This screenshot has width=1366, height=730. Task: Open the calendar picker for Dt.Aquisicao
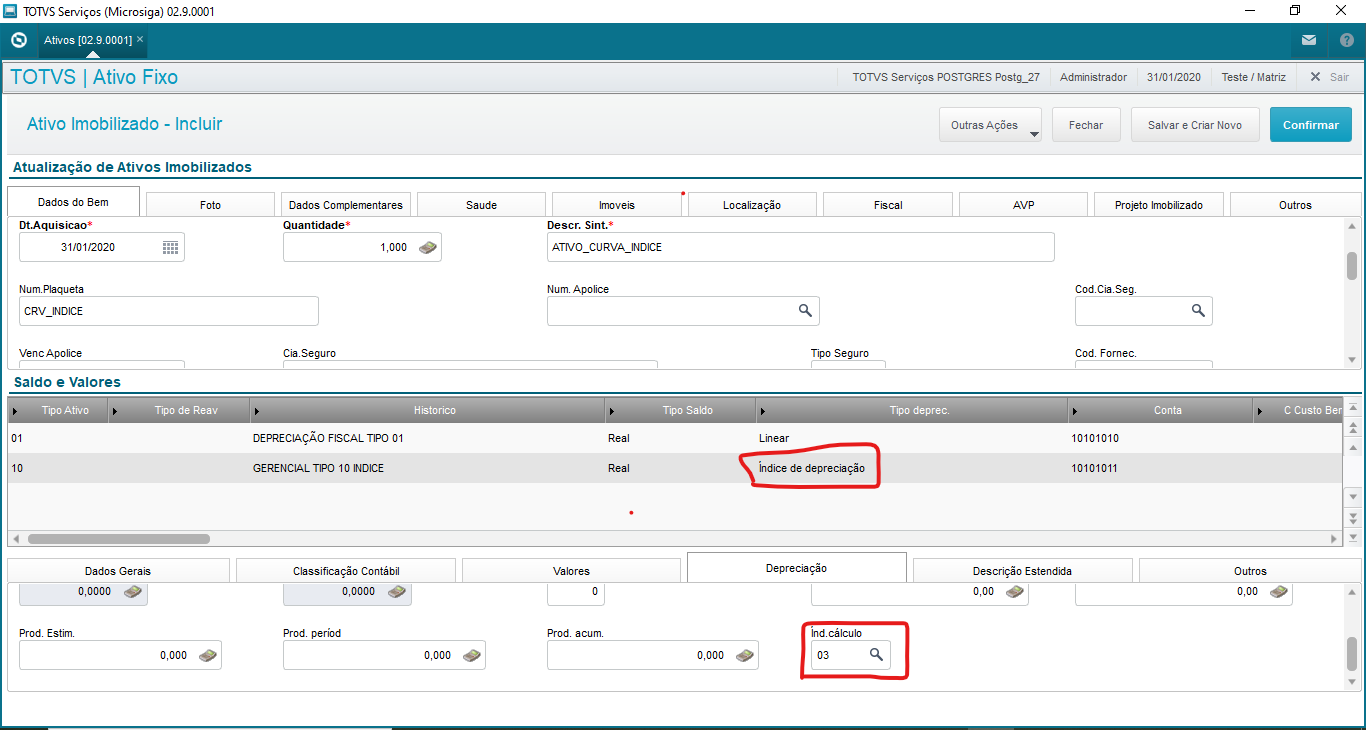pos(171,247)
